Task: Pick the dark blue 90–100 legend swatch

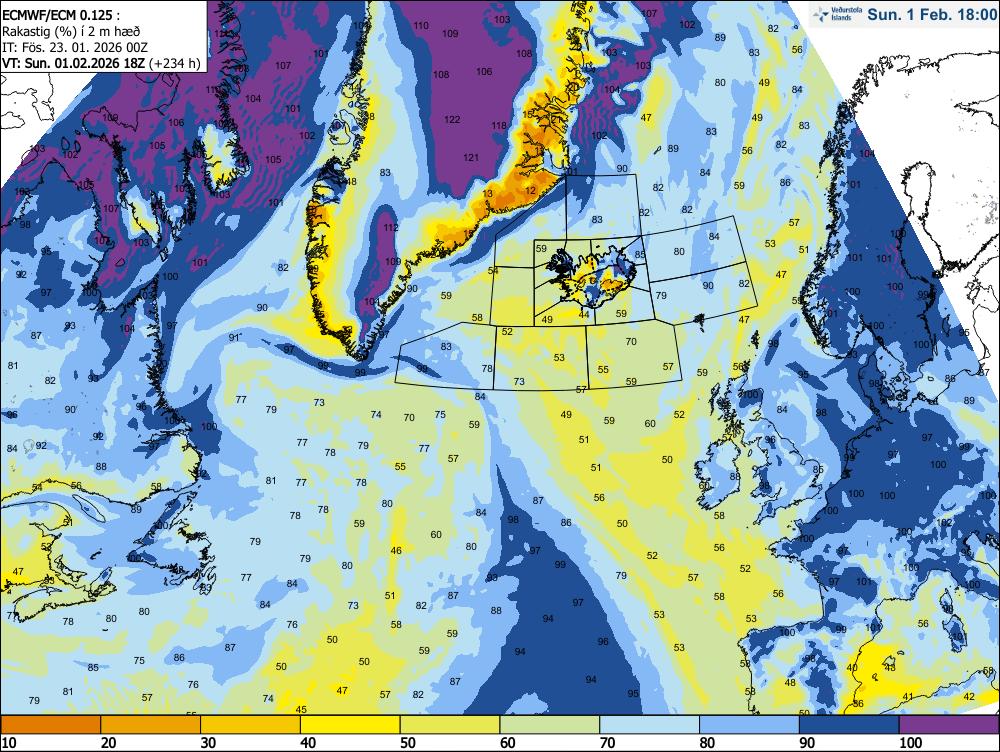Action: (849, 725)
